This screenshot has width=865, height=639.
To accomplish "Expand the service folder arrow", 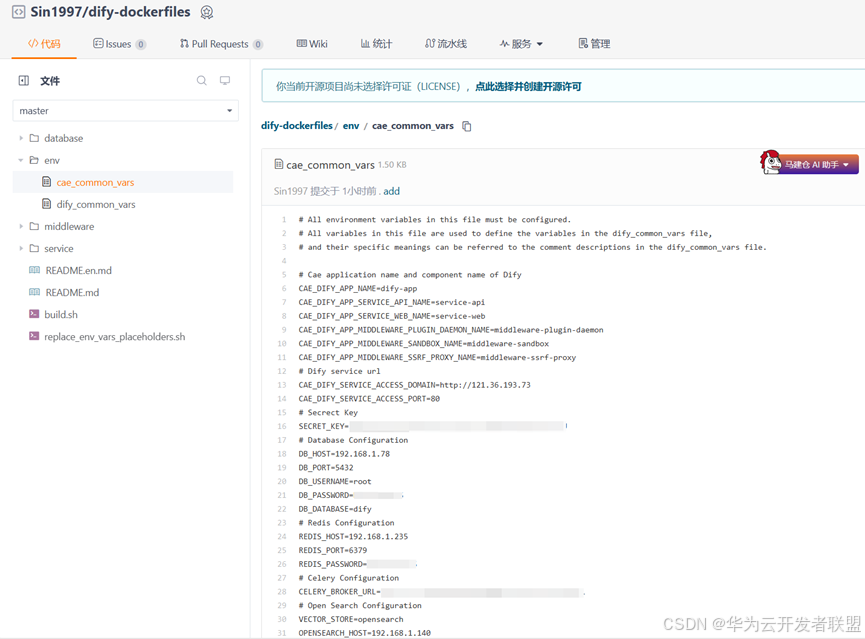I will [x=21, y=248].
